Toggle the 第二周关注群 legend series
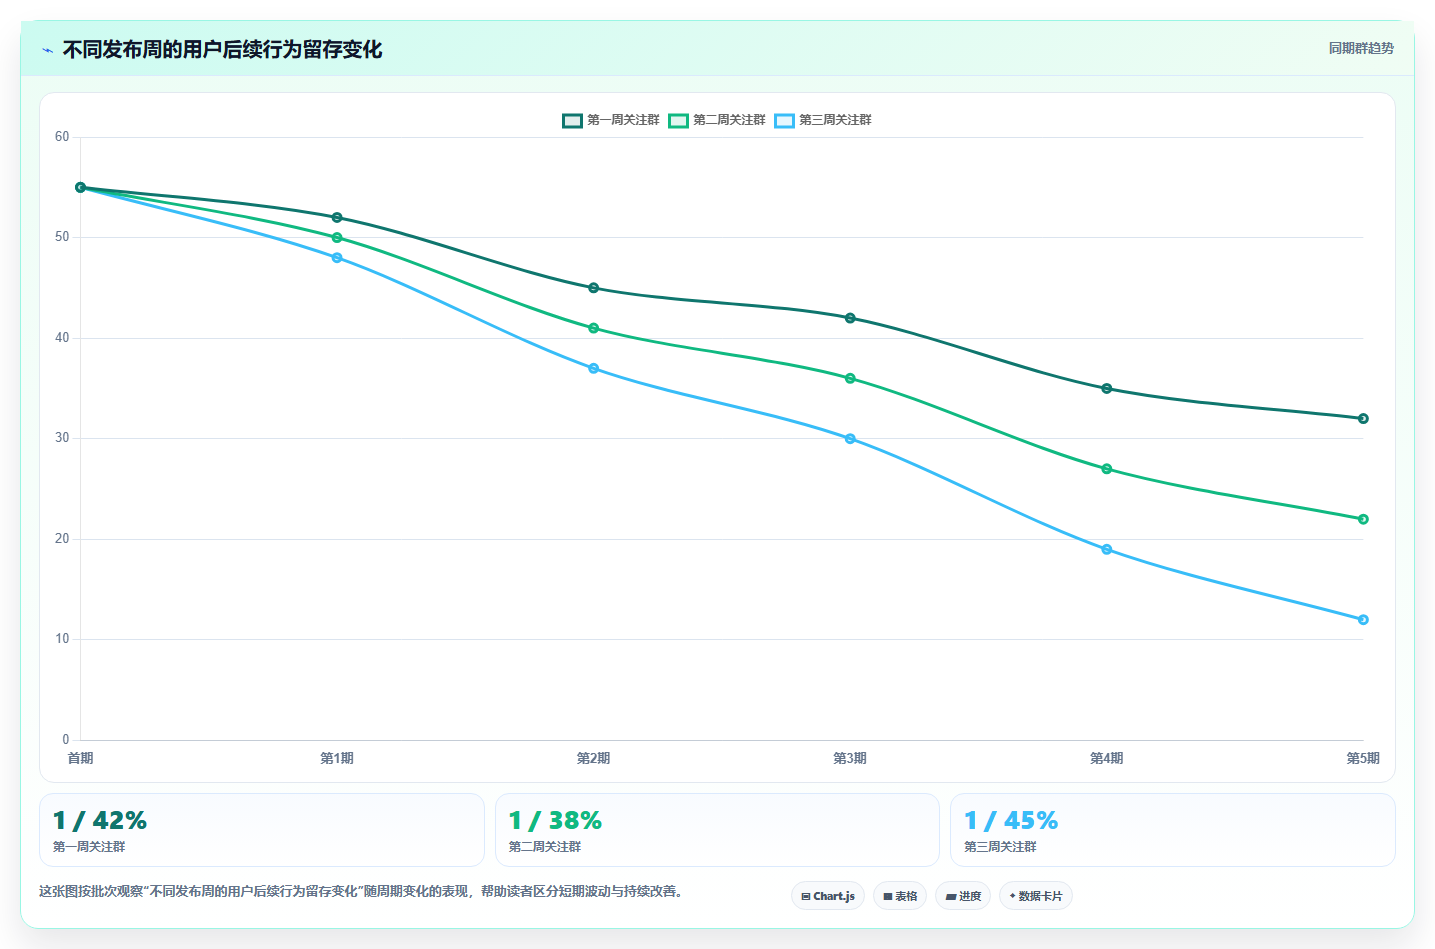Viewport: 1435px width, 949px height. [x=717, y=120]
